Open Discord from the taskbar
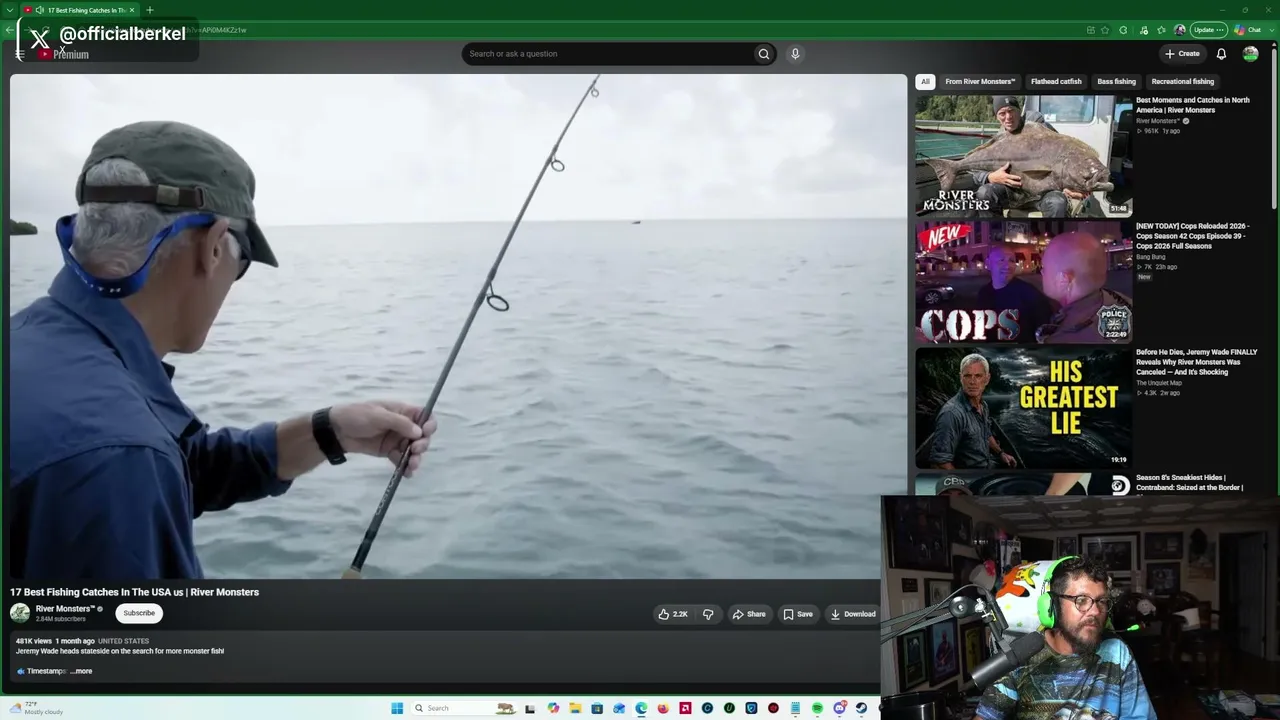Viewport: 1280px width, 720px height. click(839, 708)
